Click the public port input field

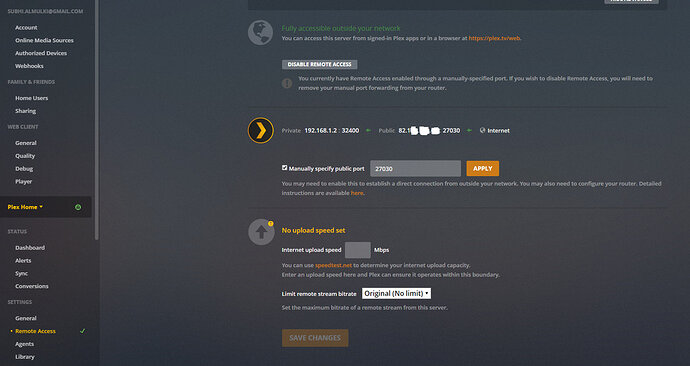415,168
